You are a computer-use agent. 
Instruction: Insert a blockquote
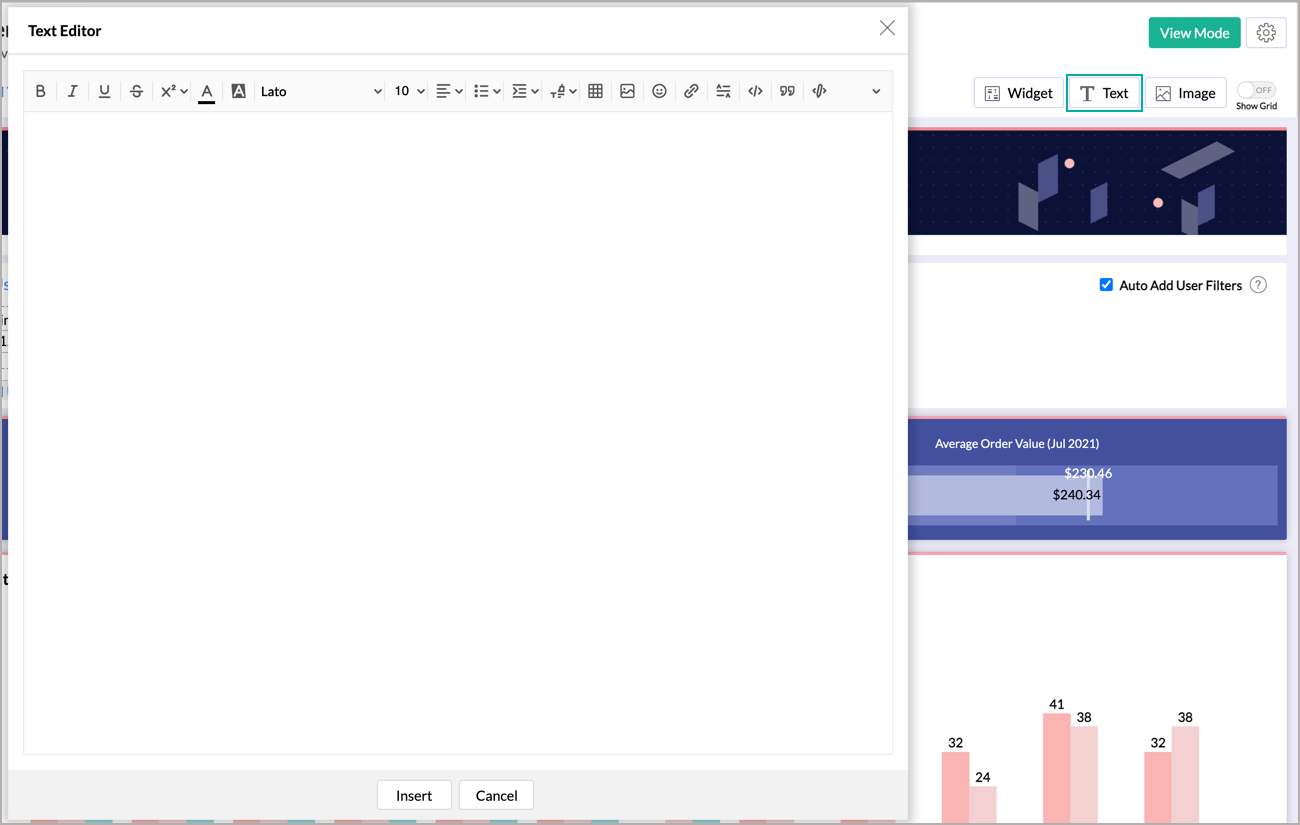click(787, 91)
